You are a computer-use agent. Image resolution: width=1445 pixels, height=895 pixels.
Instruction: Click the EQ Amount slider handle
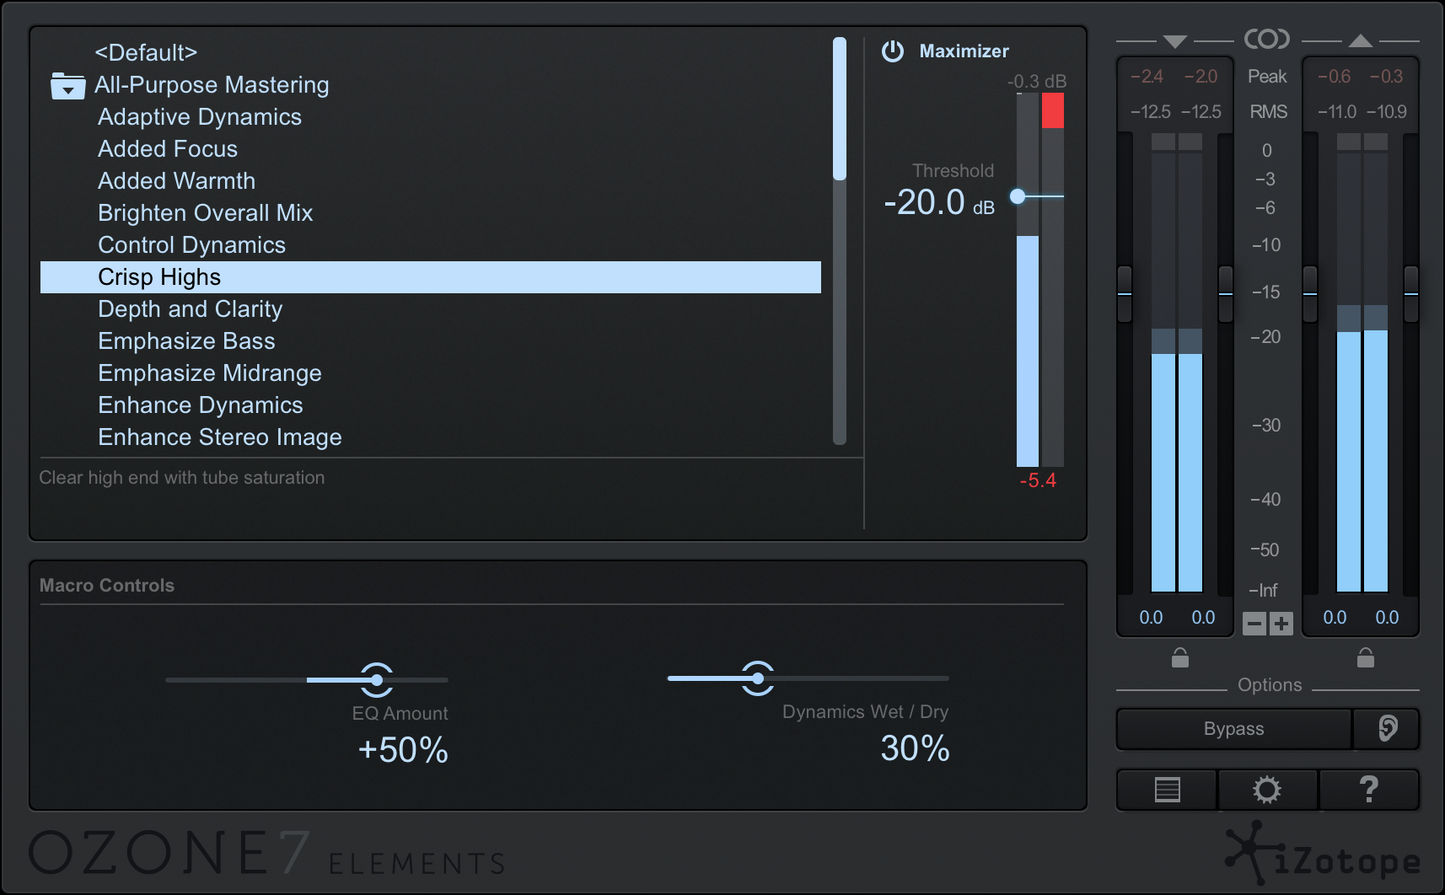point(377,680)
